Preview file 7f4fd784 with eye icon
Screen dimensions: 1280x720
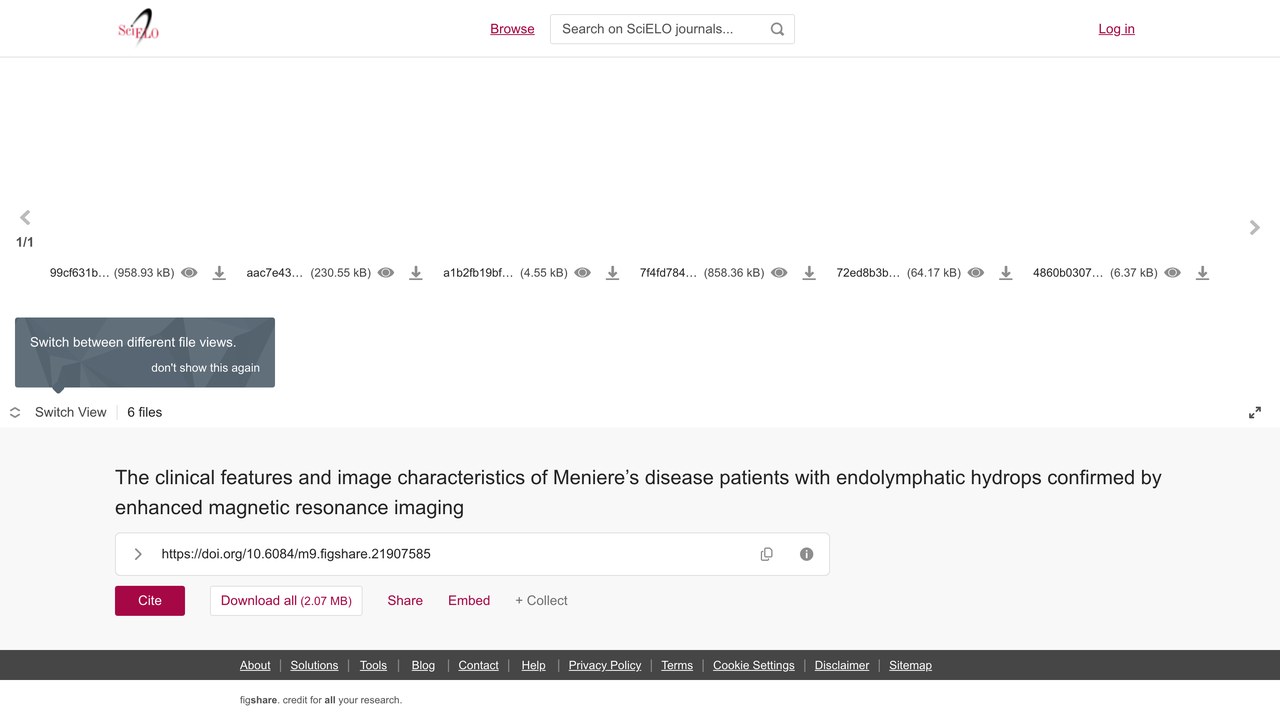tap(779, 273)
